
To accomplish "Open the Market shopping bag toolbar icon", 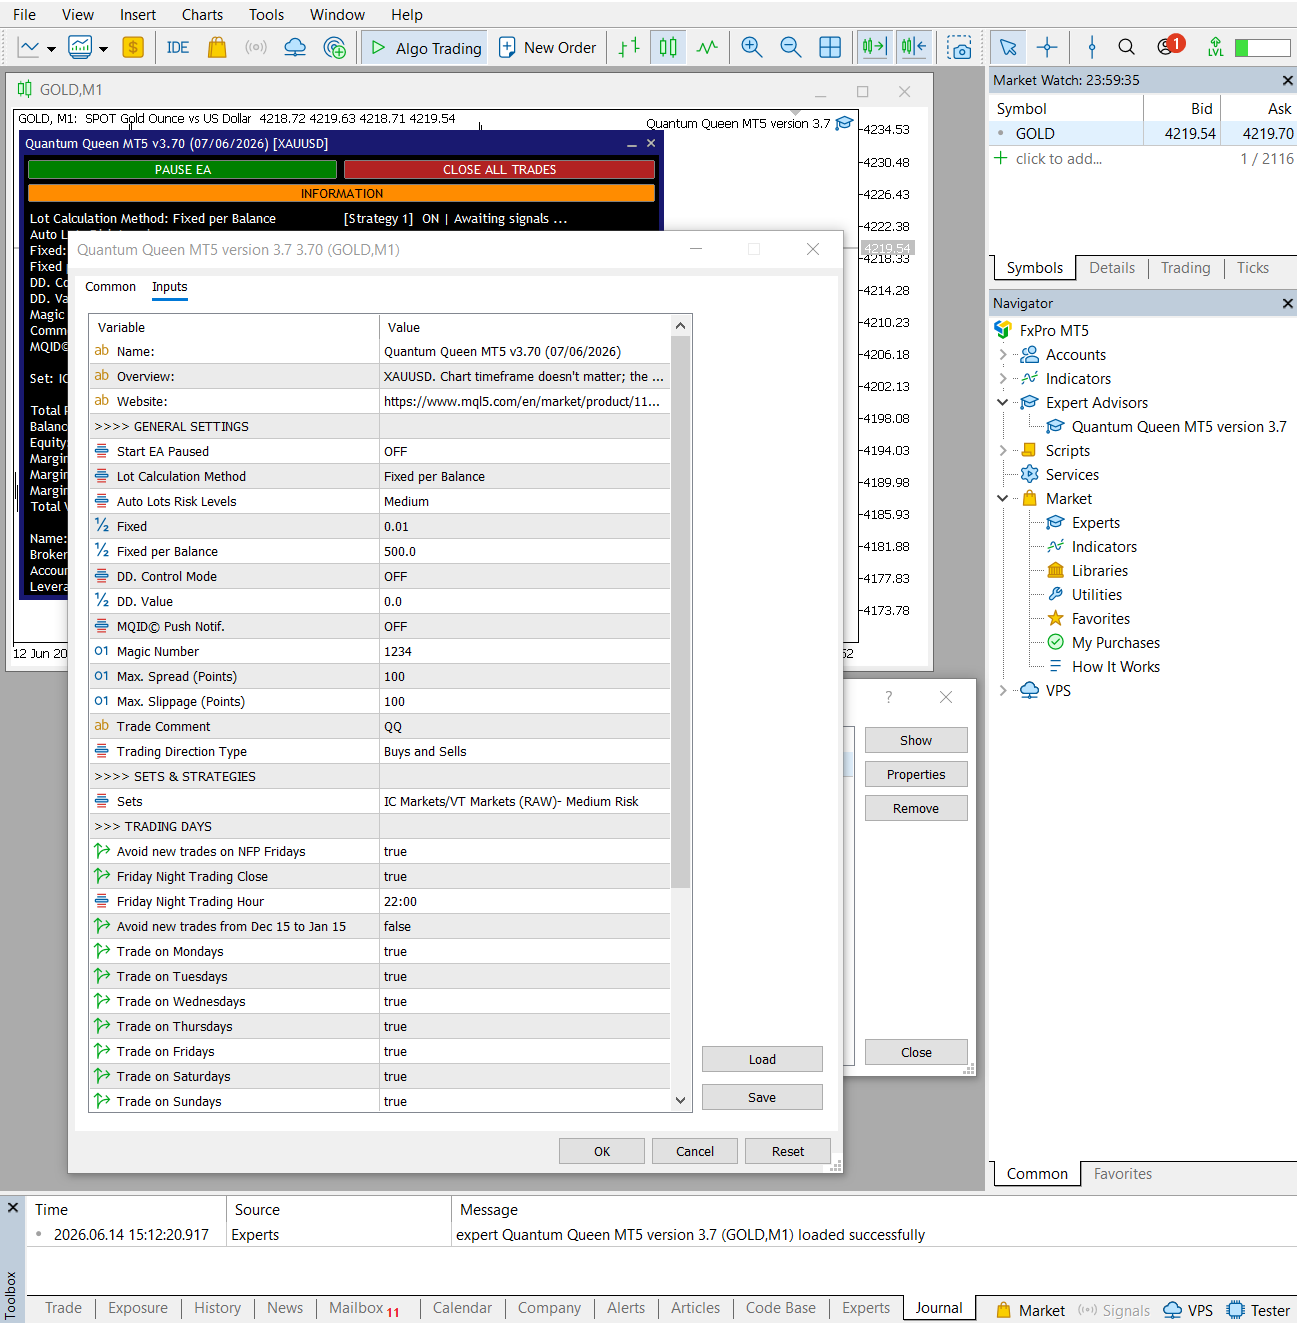I will click(x=217, y=47).
